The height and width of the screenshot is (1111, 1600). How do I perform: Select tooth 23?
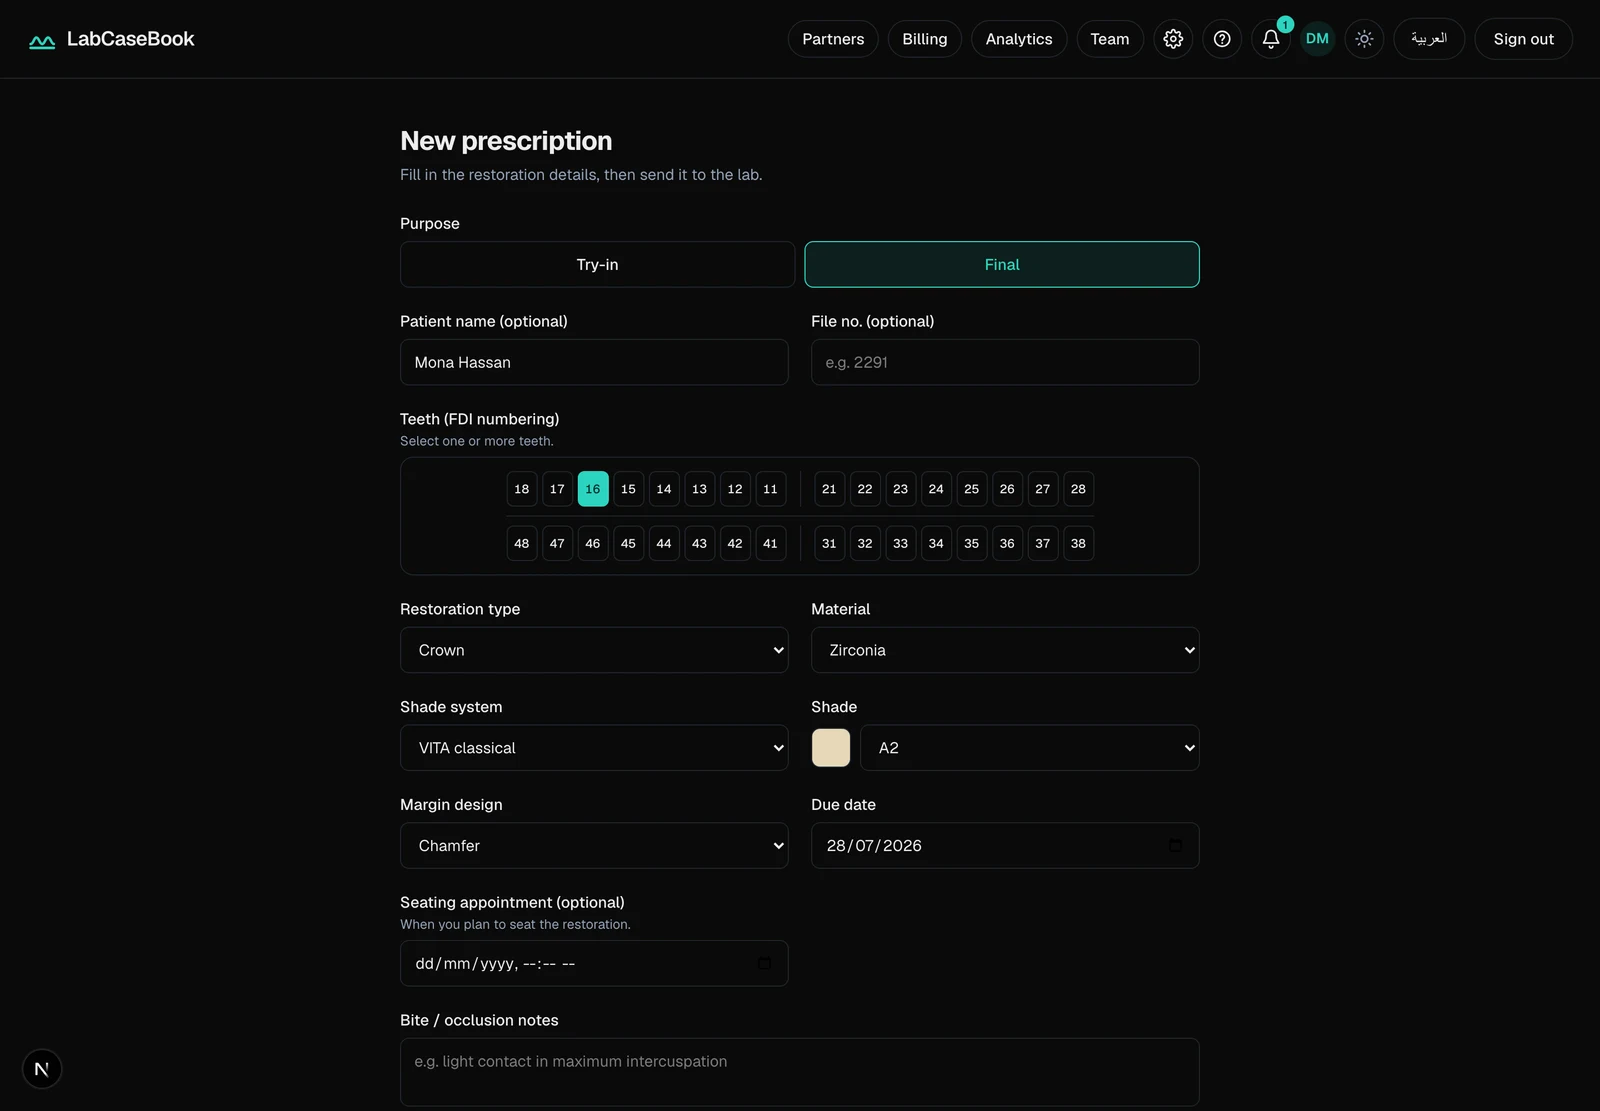point(900,489)
